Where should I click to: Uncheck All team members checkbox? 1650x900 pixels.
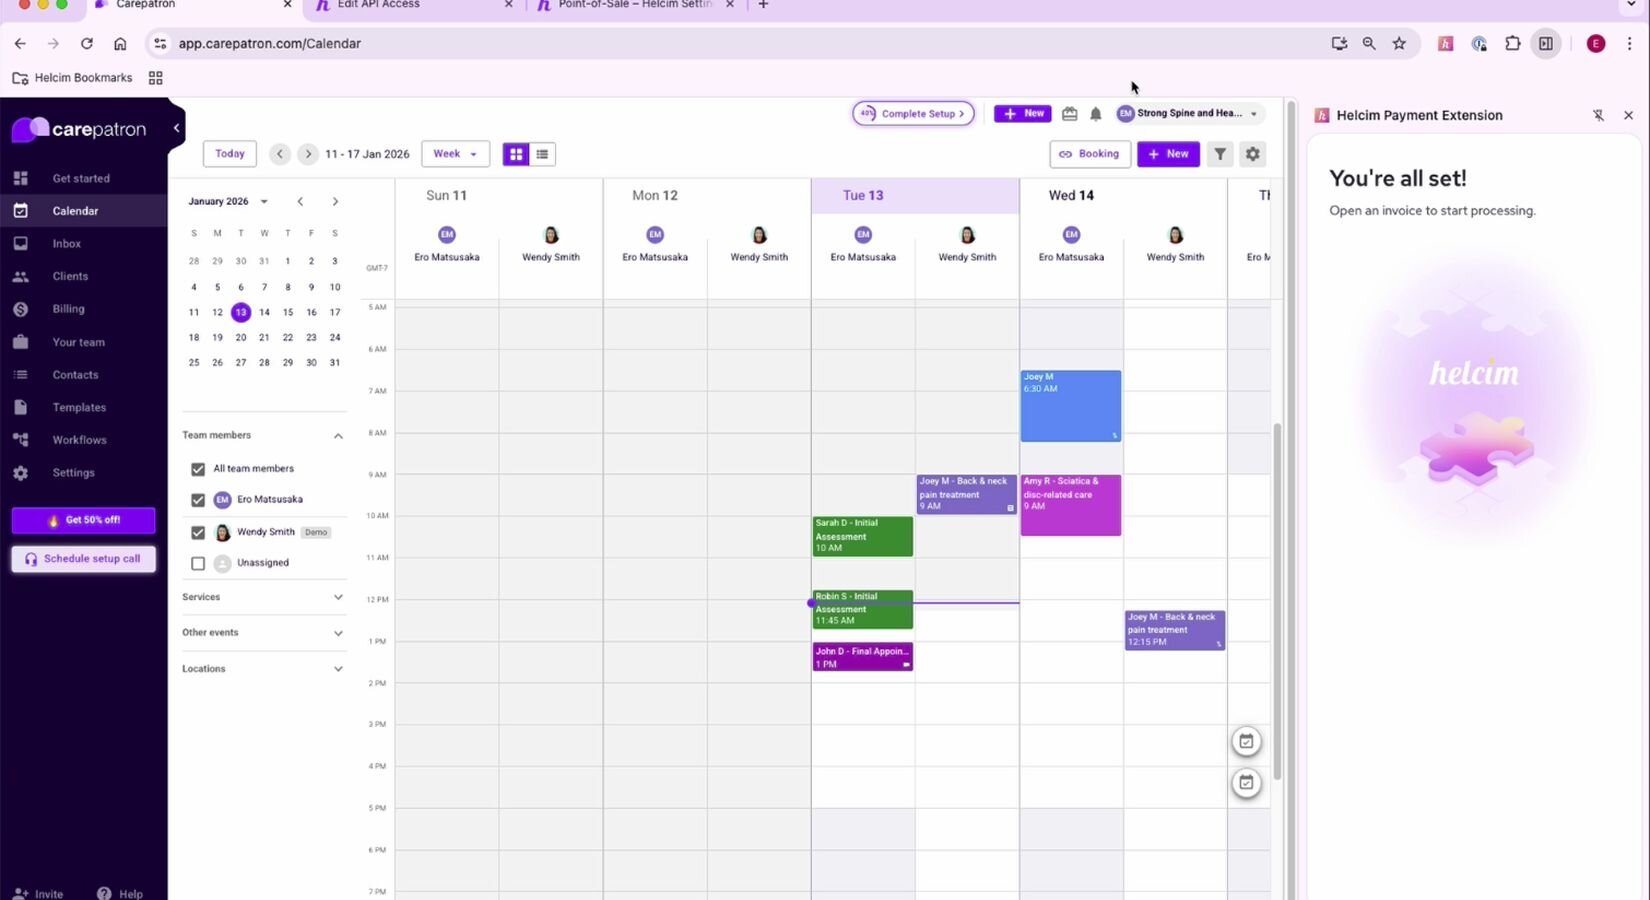198,469
